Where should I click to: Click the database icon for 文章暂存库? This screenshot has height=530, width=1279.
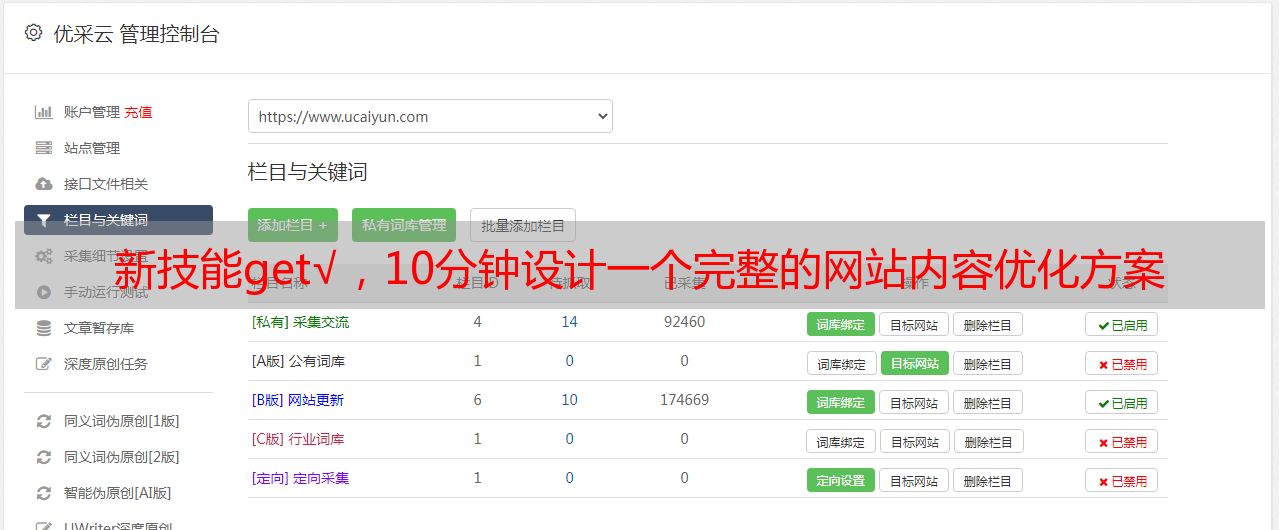click(x=43, y=328)
